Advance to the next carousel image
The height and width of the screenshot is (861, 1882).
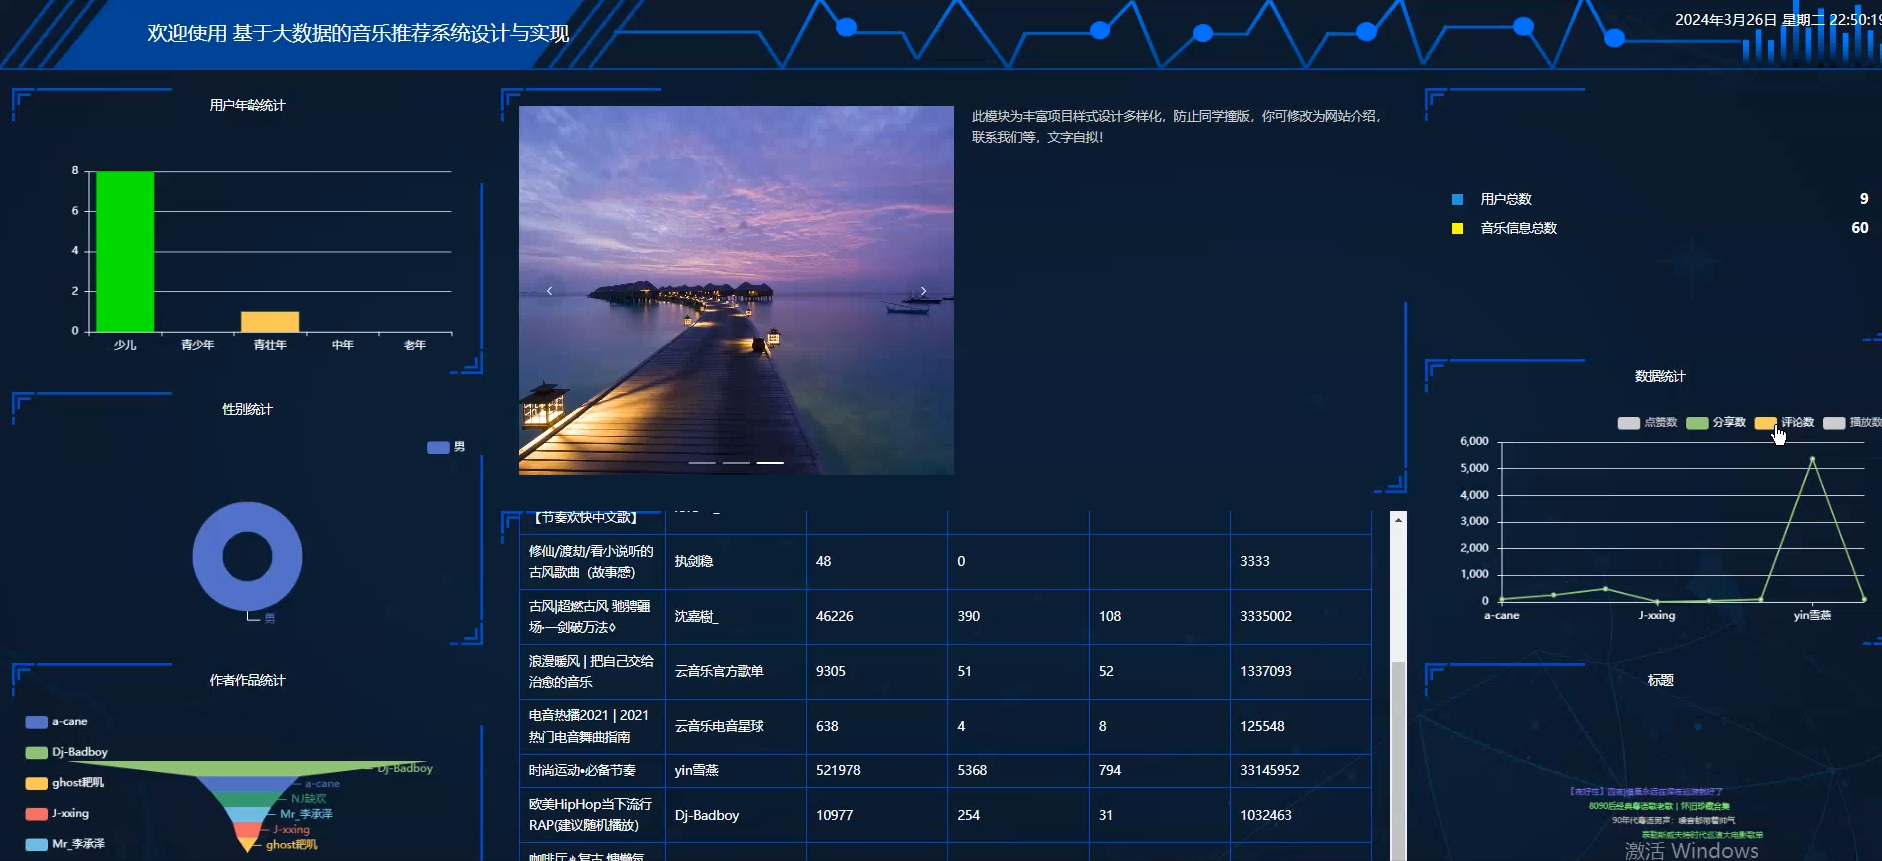pyautogui.click(x=923, y=291)
